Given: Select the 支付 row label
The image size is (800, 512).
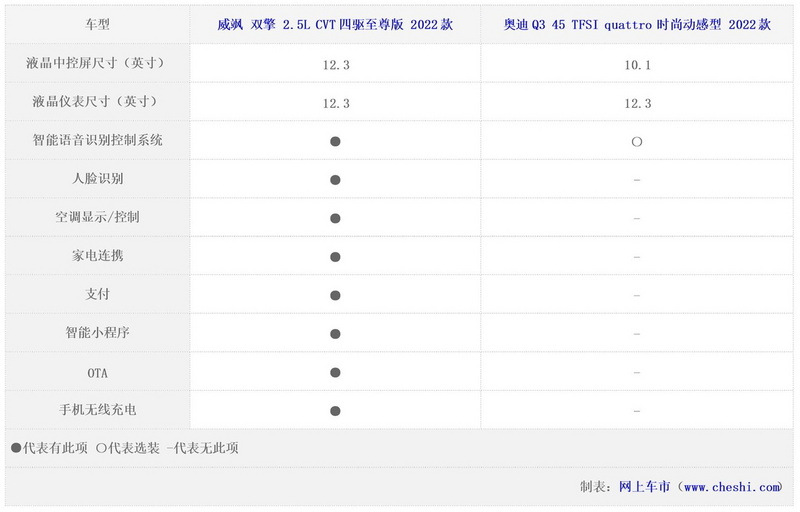Looking at the screenshot, I should point(97,294).
